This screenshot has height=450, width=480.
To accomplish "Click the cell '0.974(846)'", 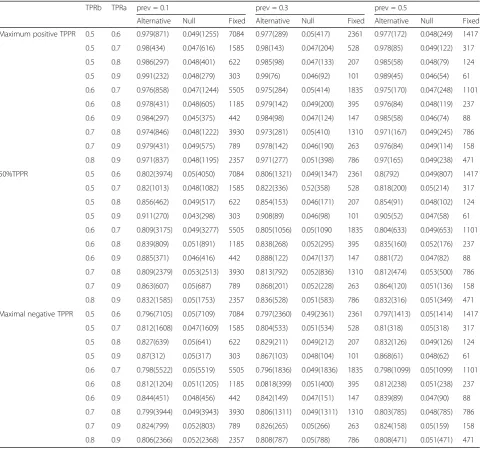I will [x=153, y=132].
